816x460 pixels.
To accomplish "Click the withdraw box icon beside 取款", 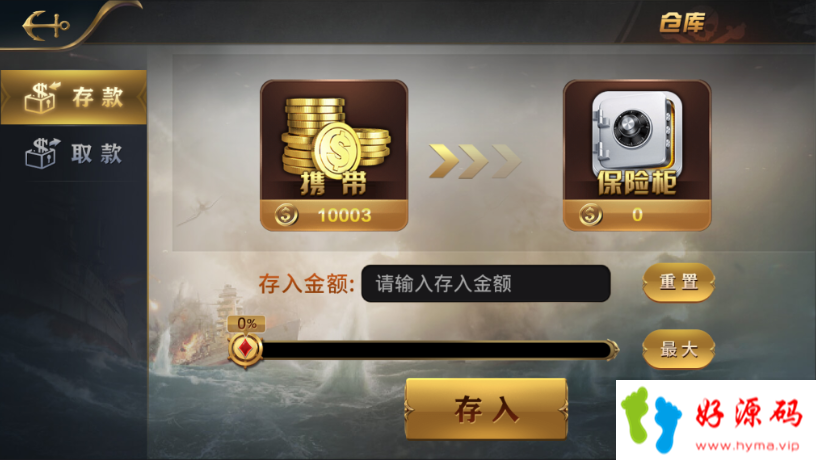I will point(42,153).
